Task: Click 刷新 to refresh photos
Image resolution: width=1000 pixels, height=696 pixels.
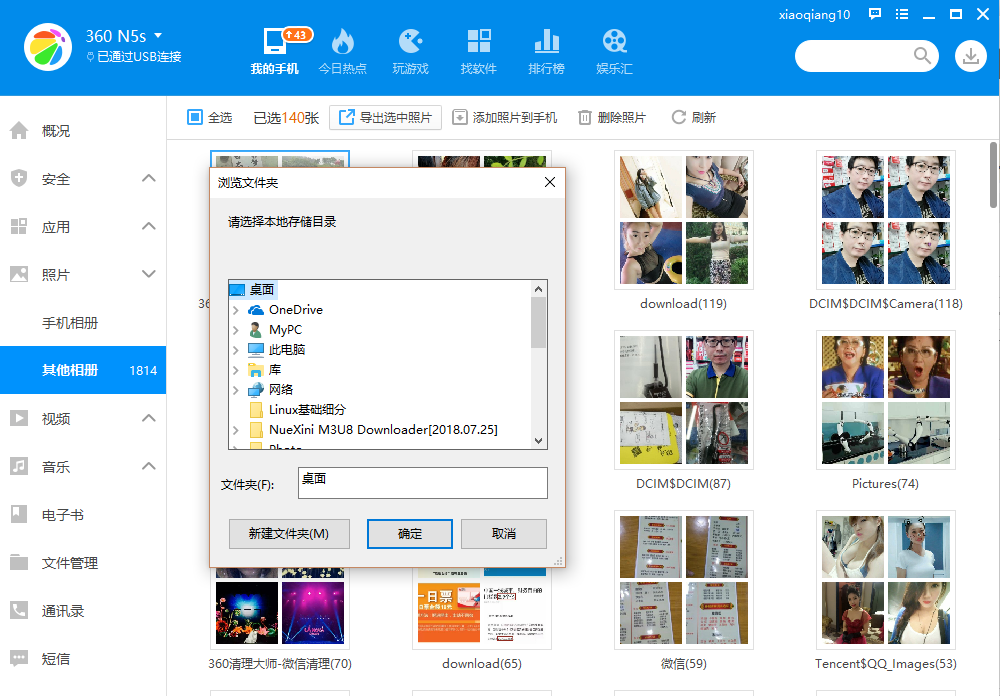Action: 694,117
